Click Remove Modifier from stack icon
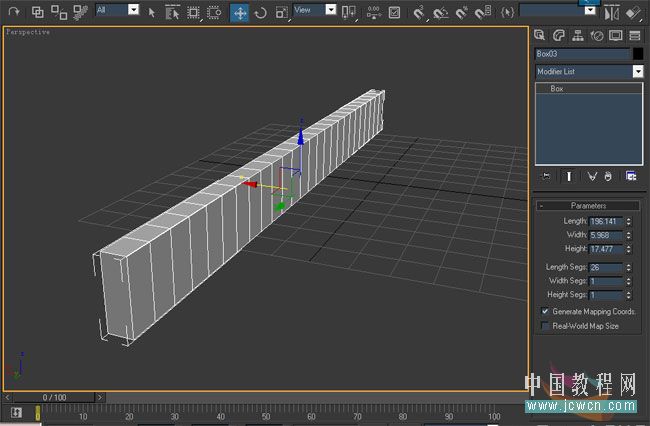This screenshot has width=650, height=426. point(608,177)
